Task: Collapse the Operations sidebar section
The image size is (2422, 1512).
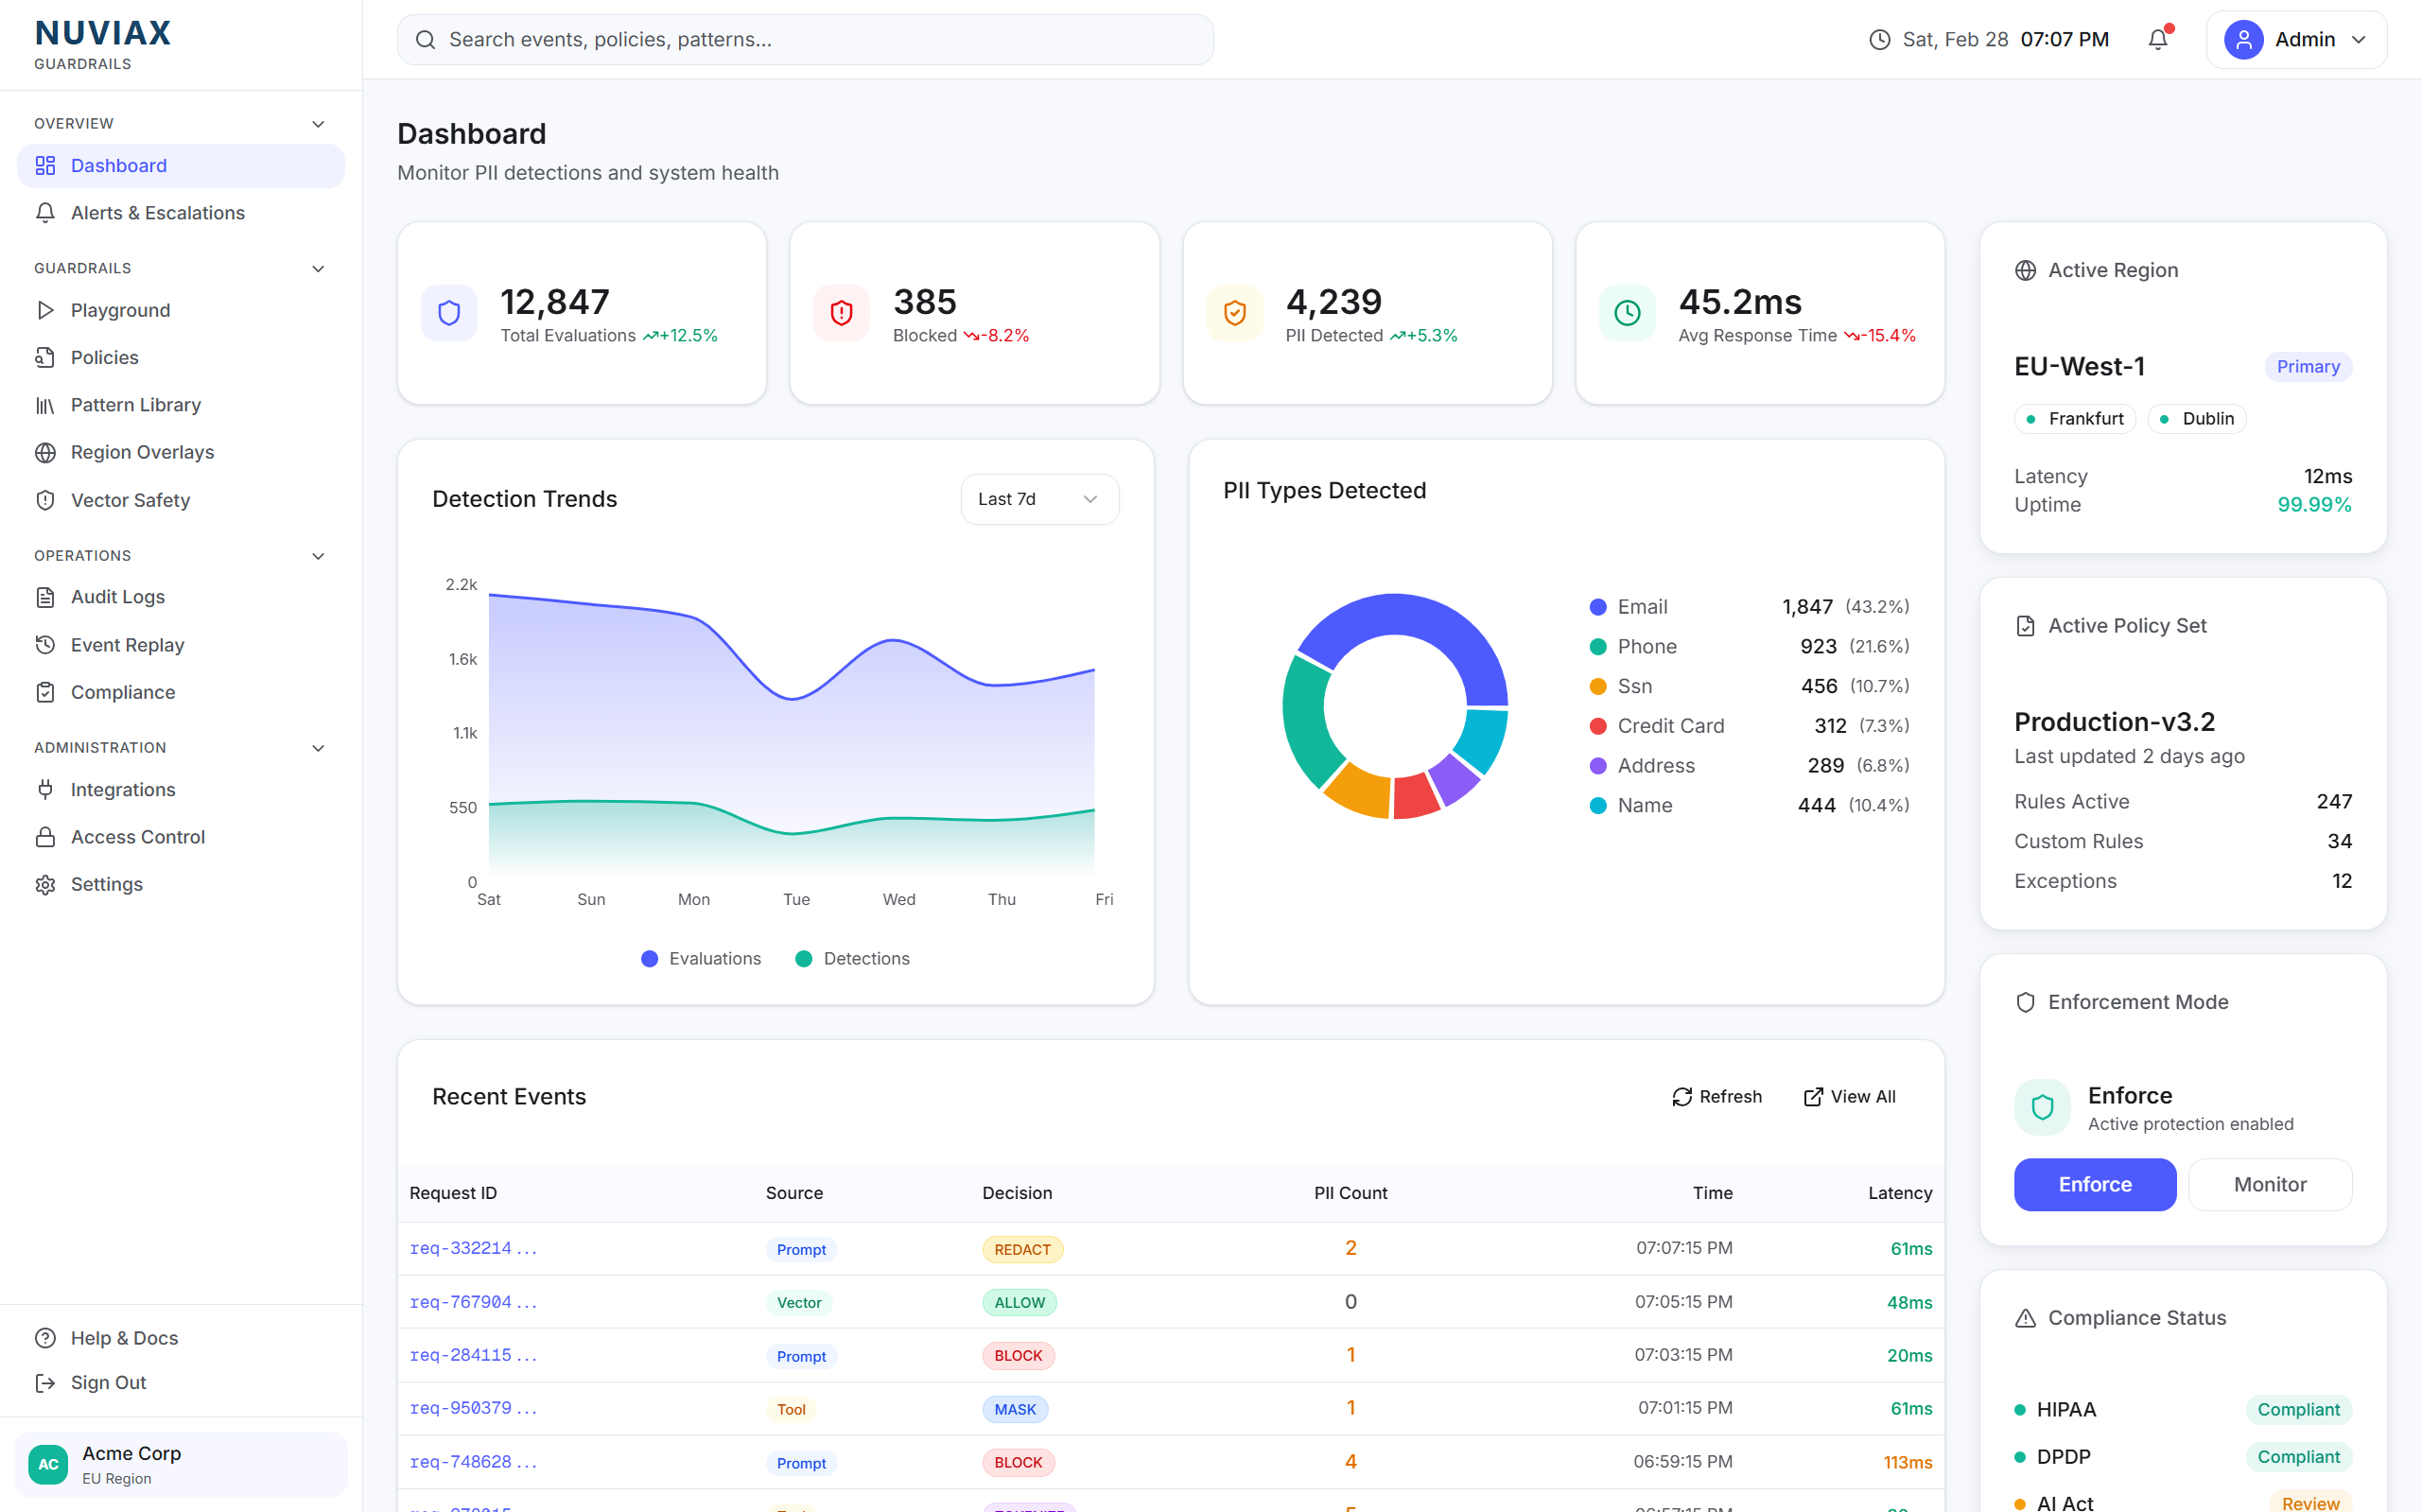Action: pyautogui.click(x=318, y=556)
